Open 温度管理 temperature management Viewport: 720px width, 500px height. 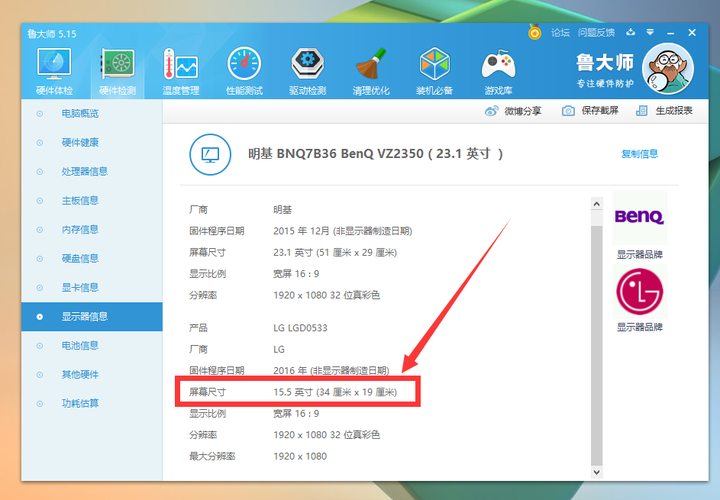coord(181,71)
